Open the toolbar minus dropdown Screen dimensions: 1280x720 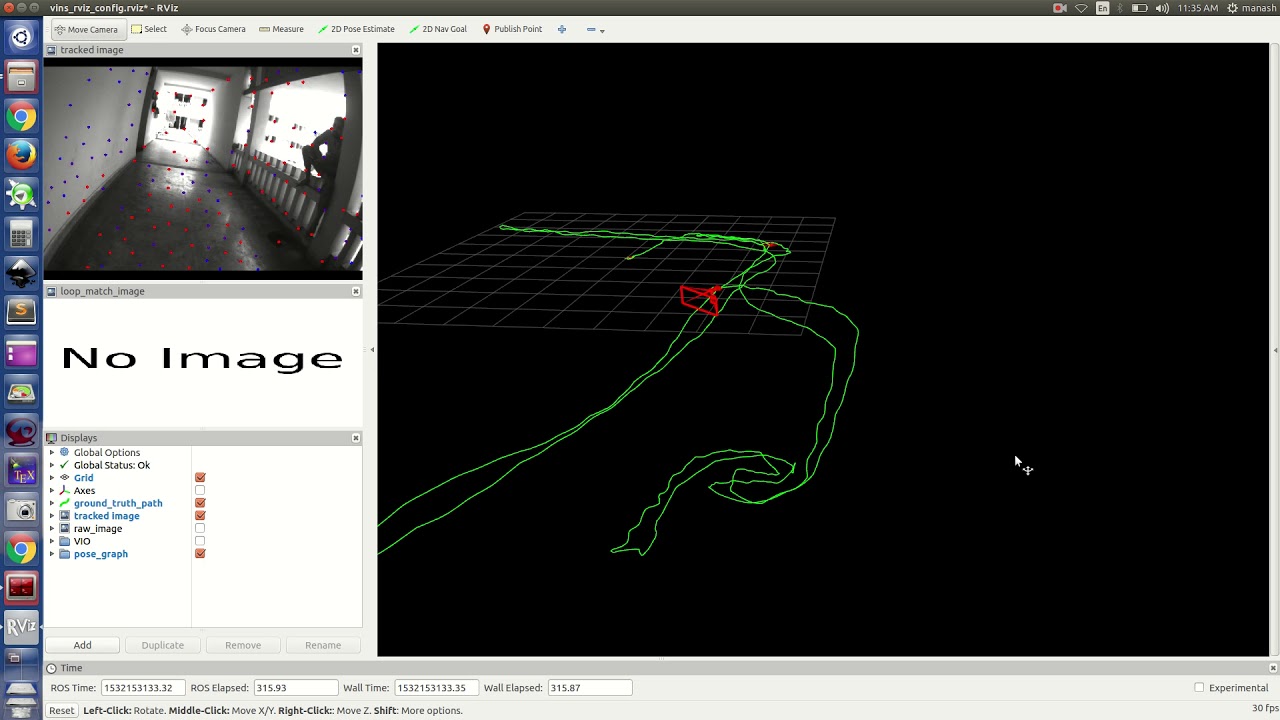(595, 29)
